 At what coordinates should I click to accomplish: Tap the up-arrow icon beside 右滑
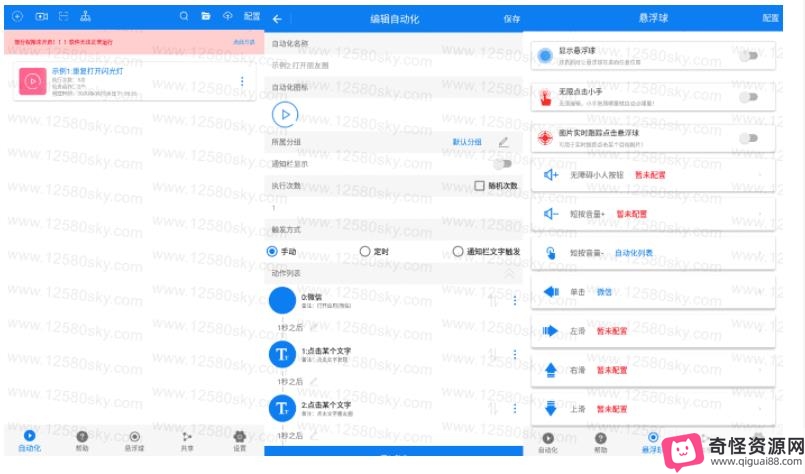coord(551,370)
